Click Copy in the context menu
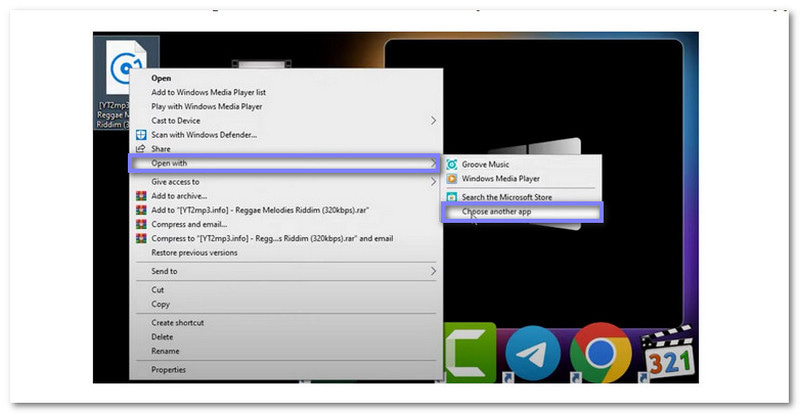The height and width of the screenshot is (414, 800). (x=160, y=304)
